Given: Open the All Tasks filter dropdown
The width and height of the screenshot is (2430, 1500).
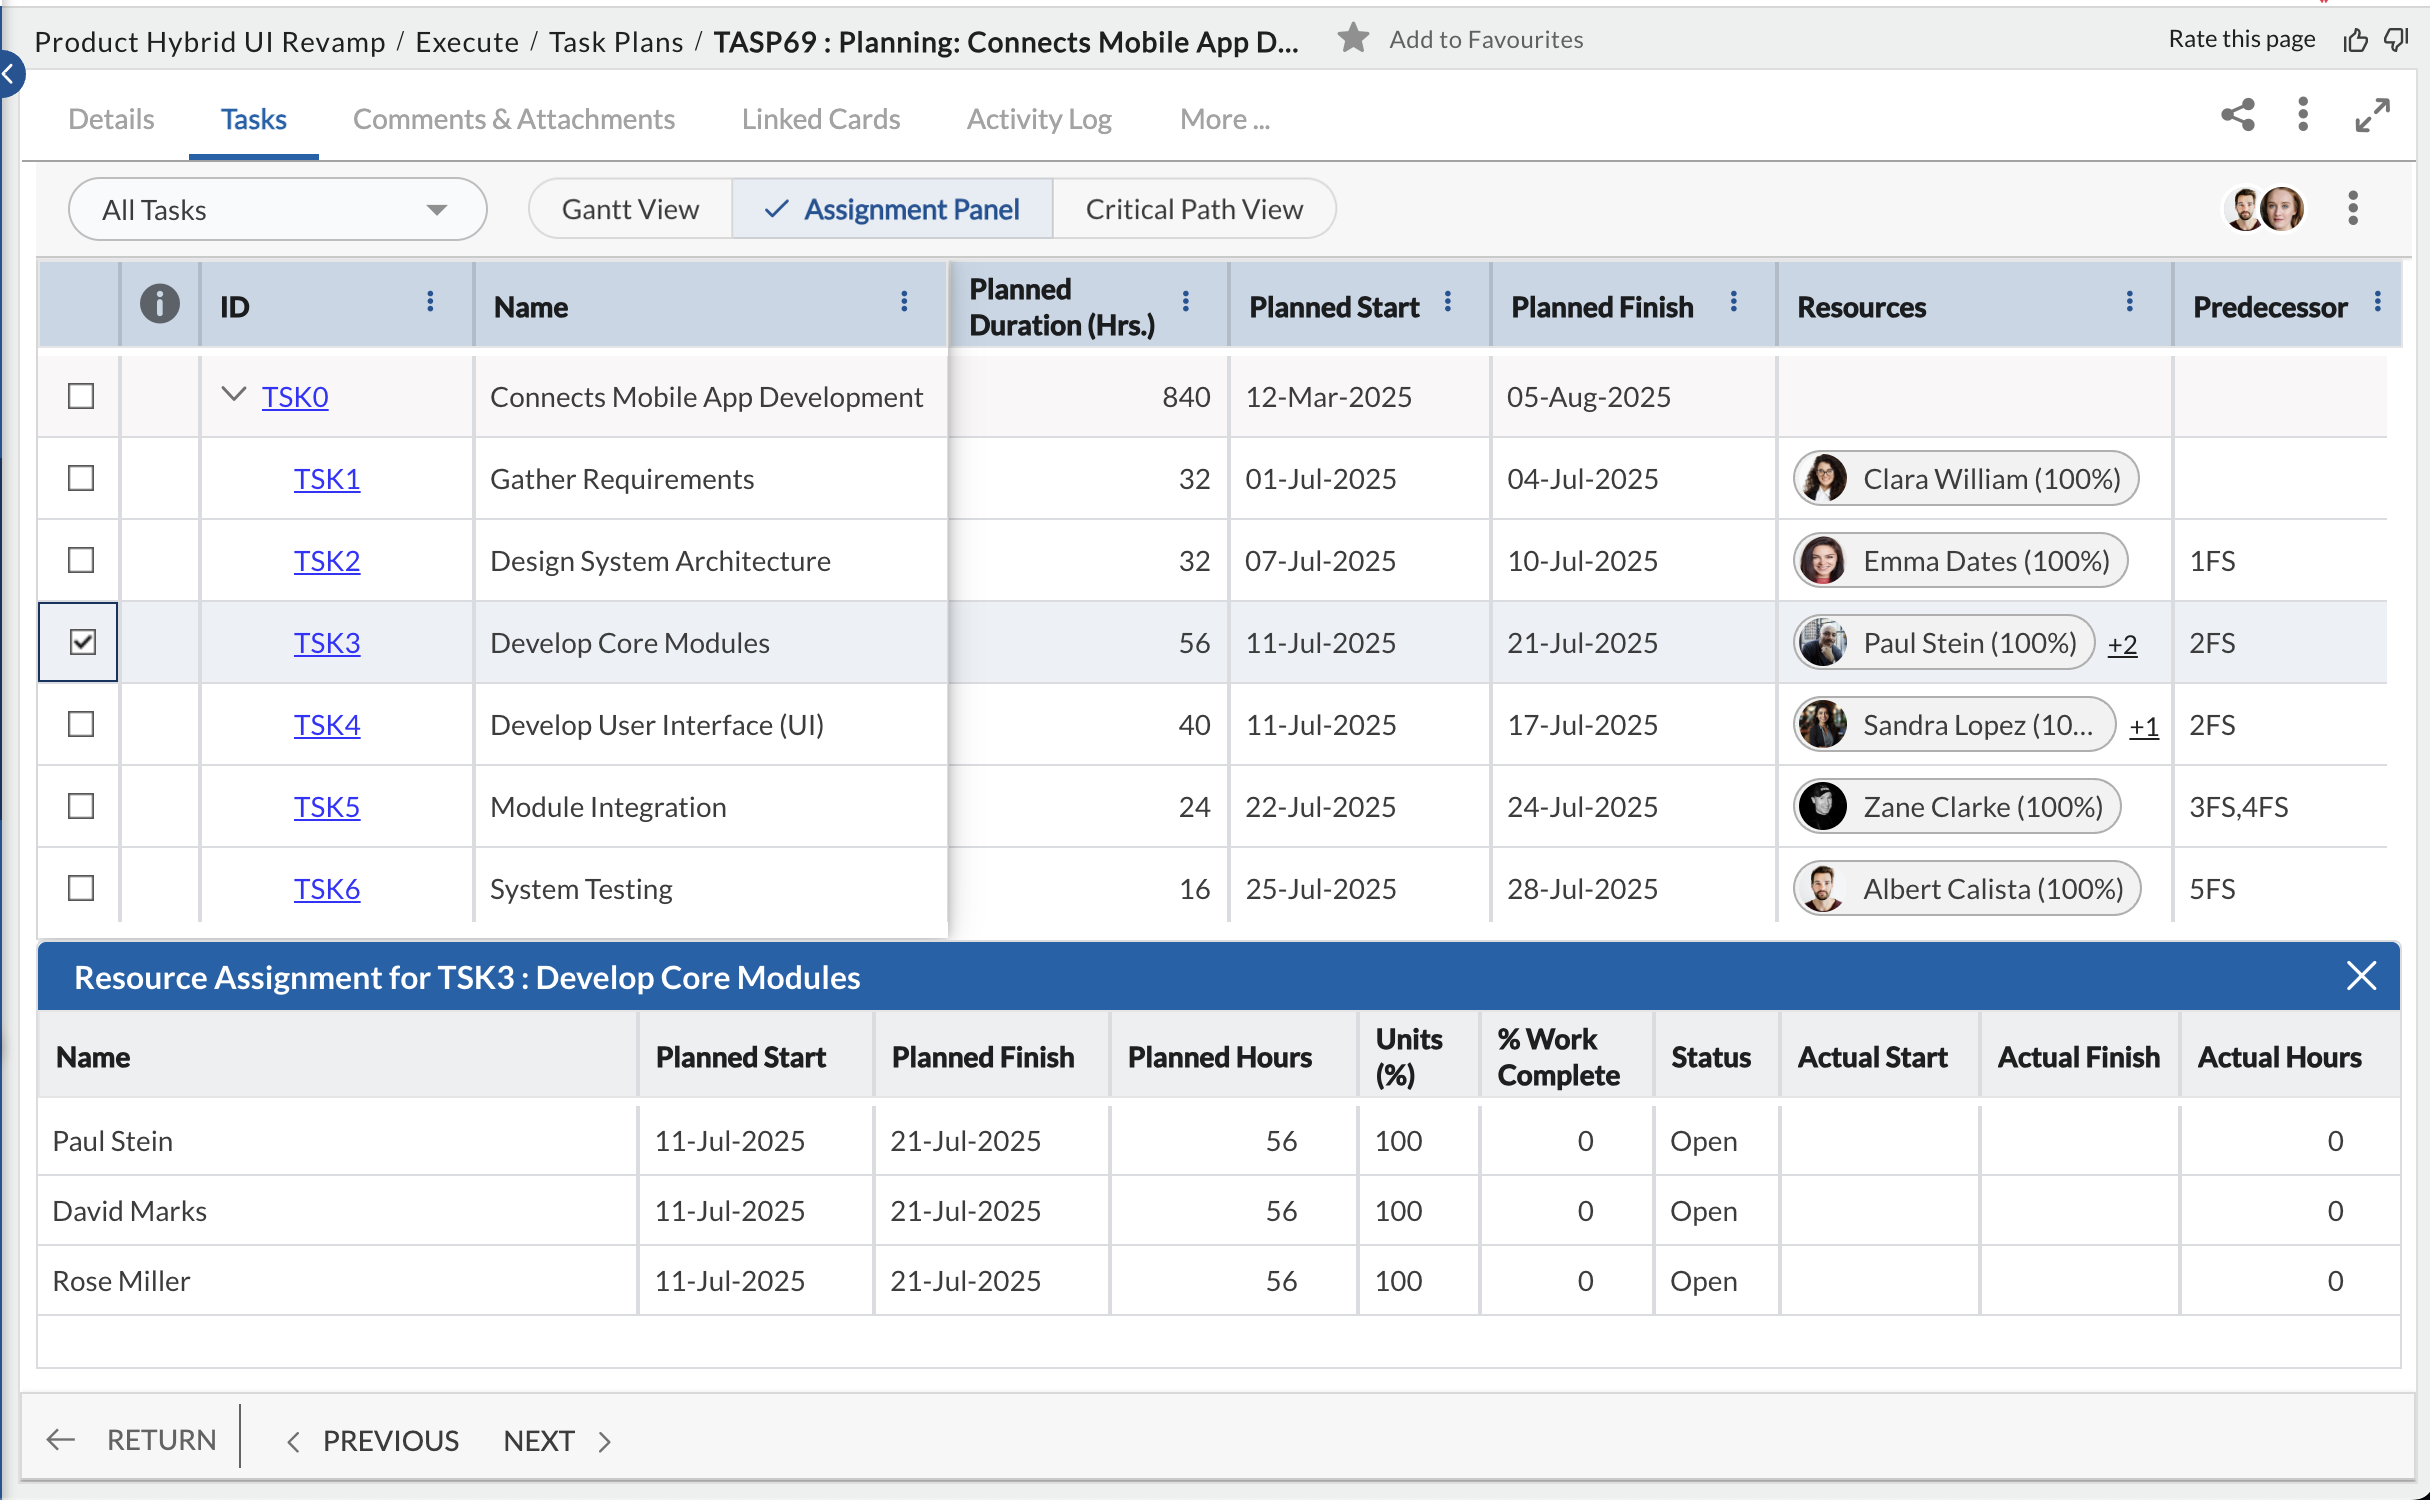Looking at the screenshot, I should pyautogui.click(x=277, y=210).
